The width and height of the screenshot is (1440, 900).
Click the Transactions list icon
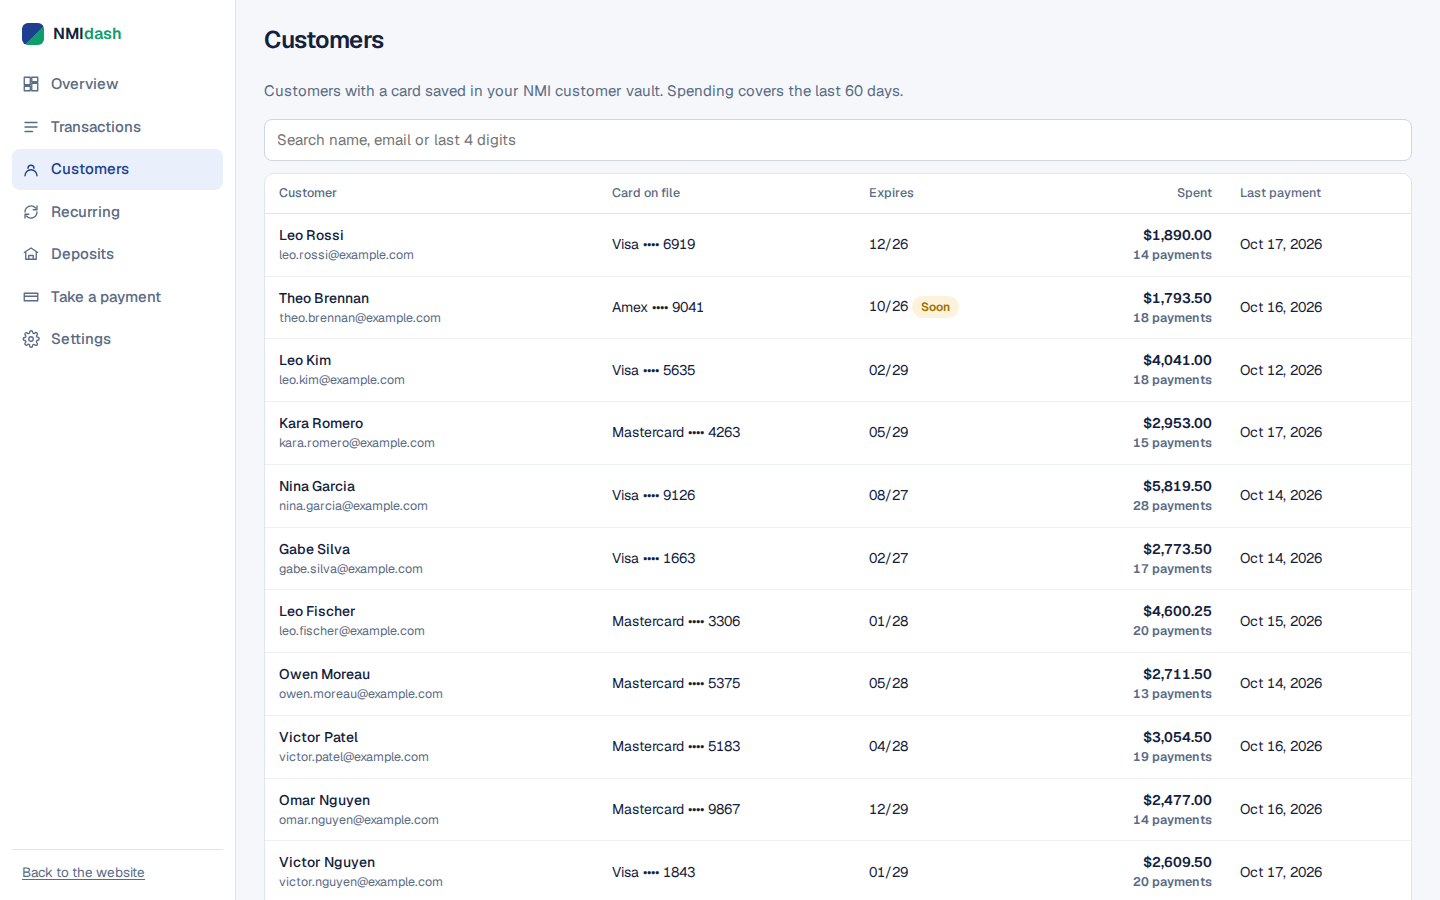tap(31, 127)
